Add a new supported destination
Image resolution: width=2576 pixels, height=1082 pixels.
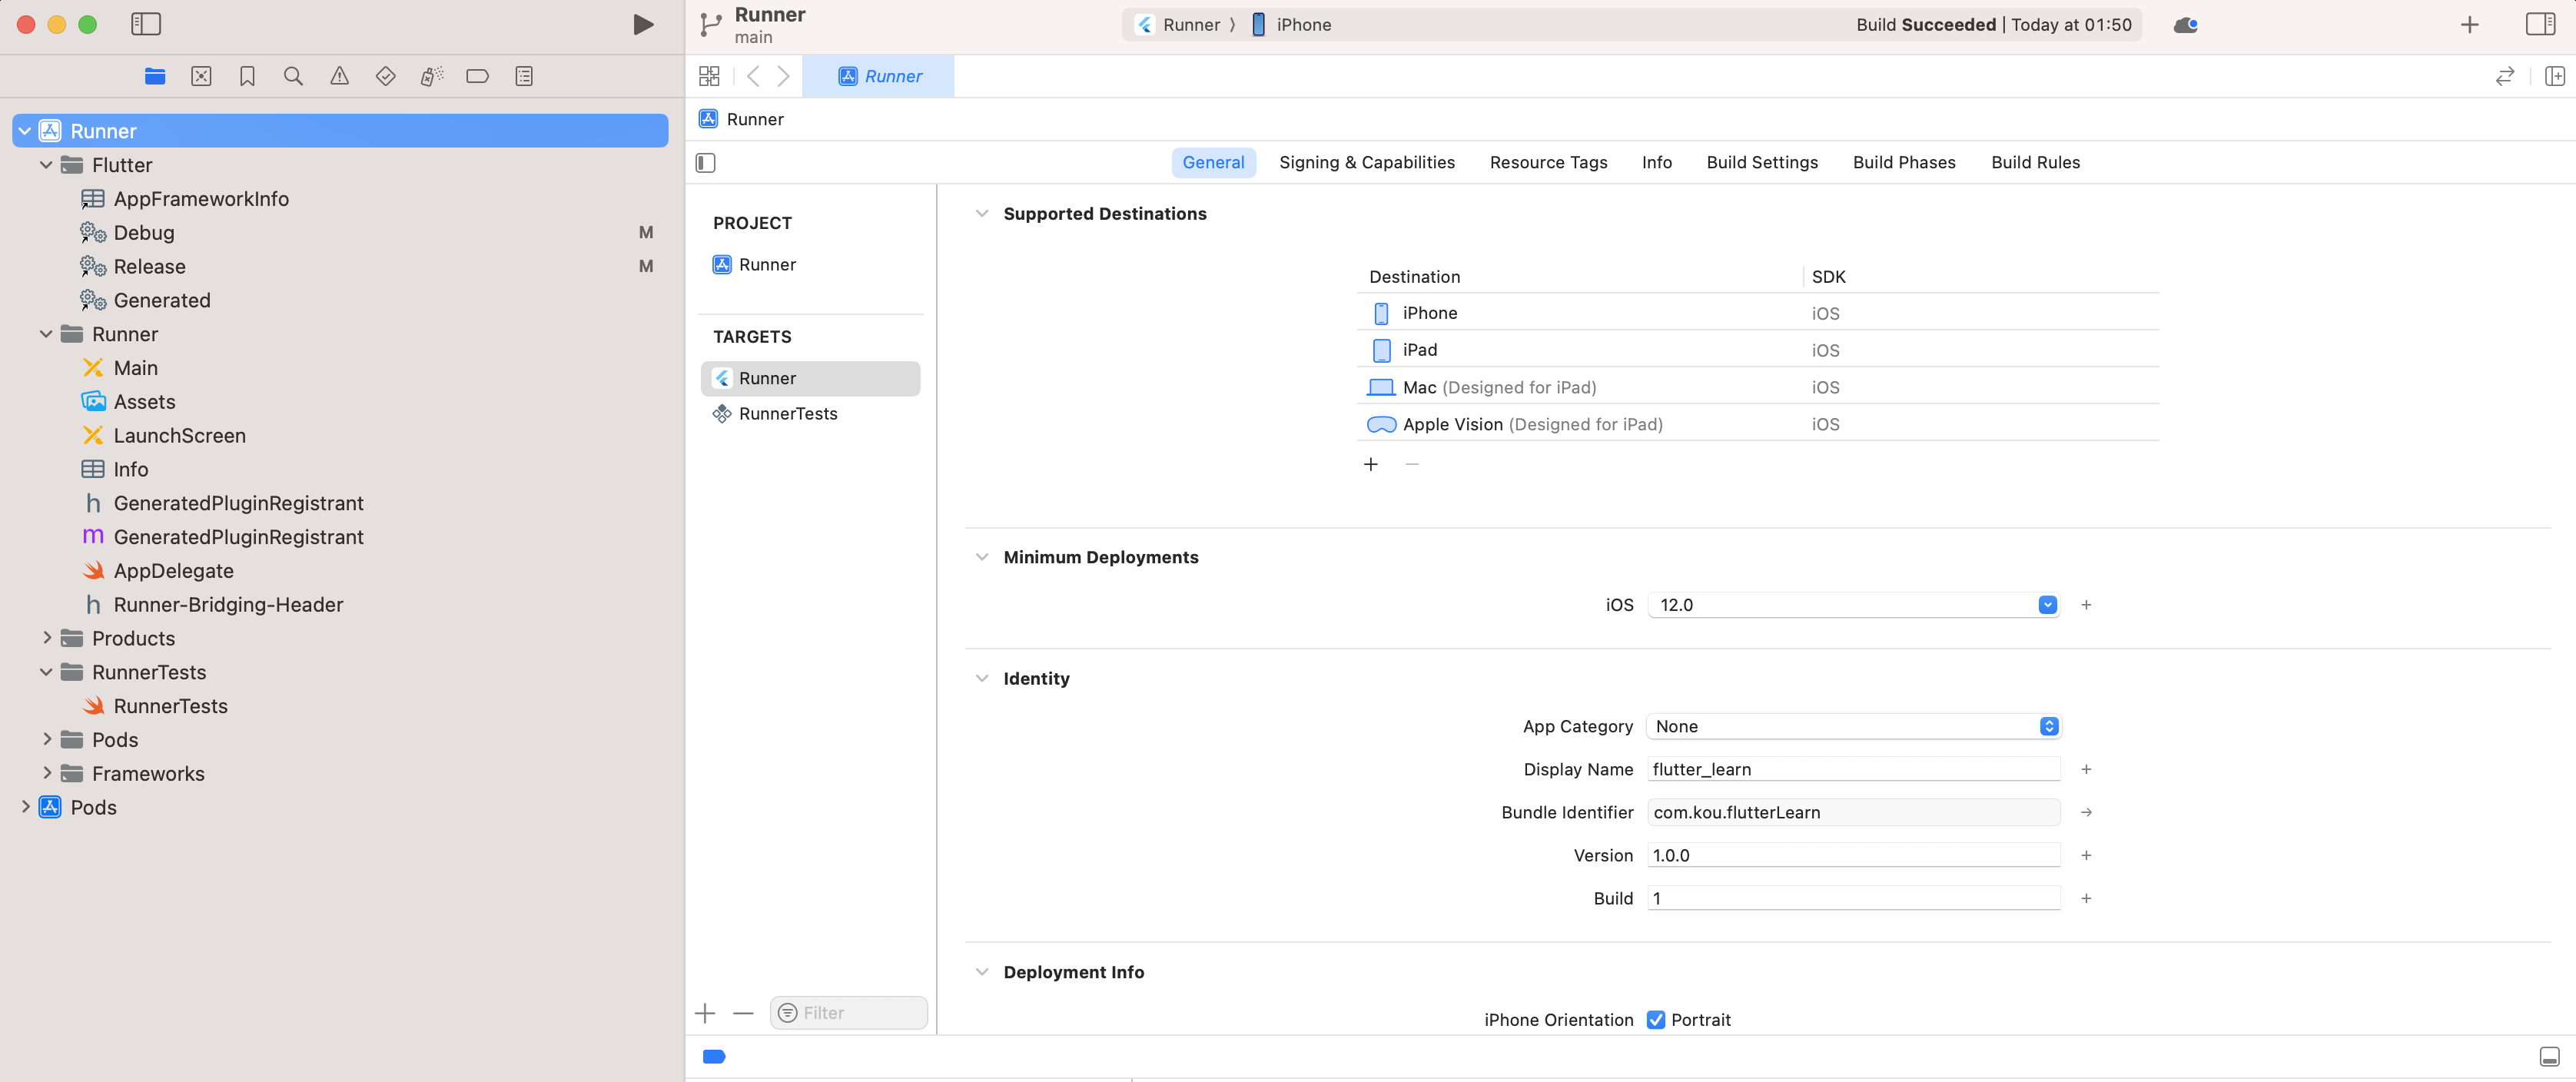(1370, 464)
